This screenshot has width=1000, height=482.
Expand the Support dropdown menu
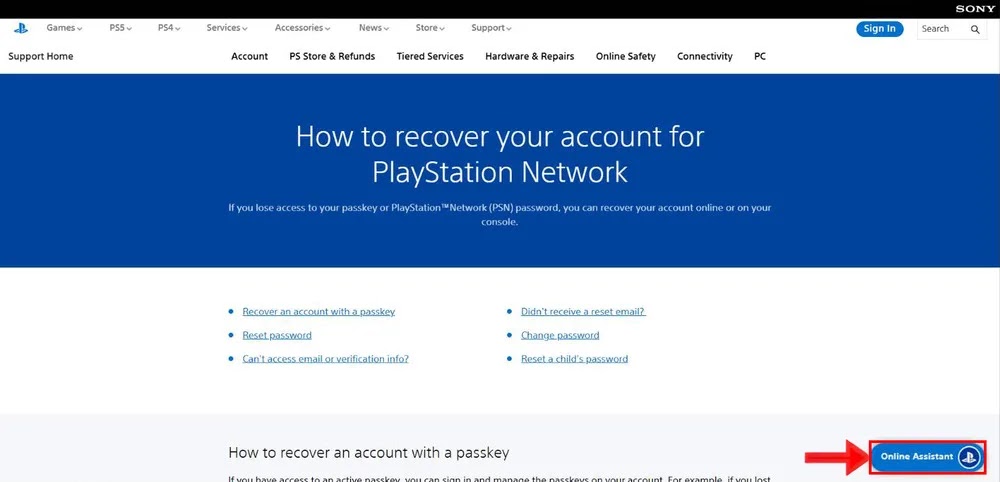[x=491, y=28]
